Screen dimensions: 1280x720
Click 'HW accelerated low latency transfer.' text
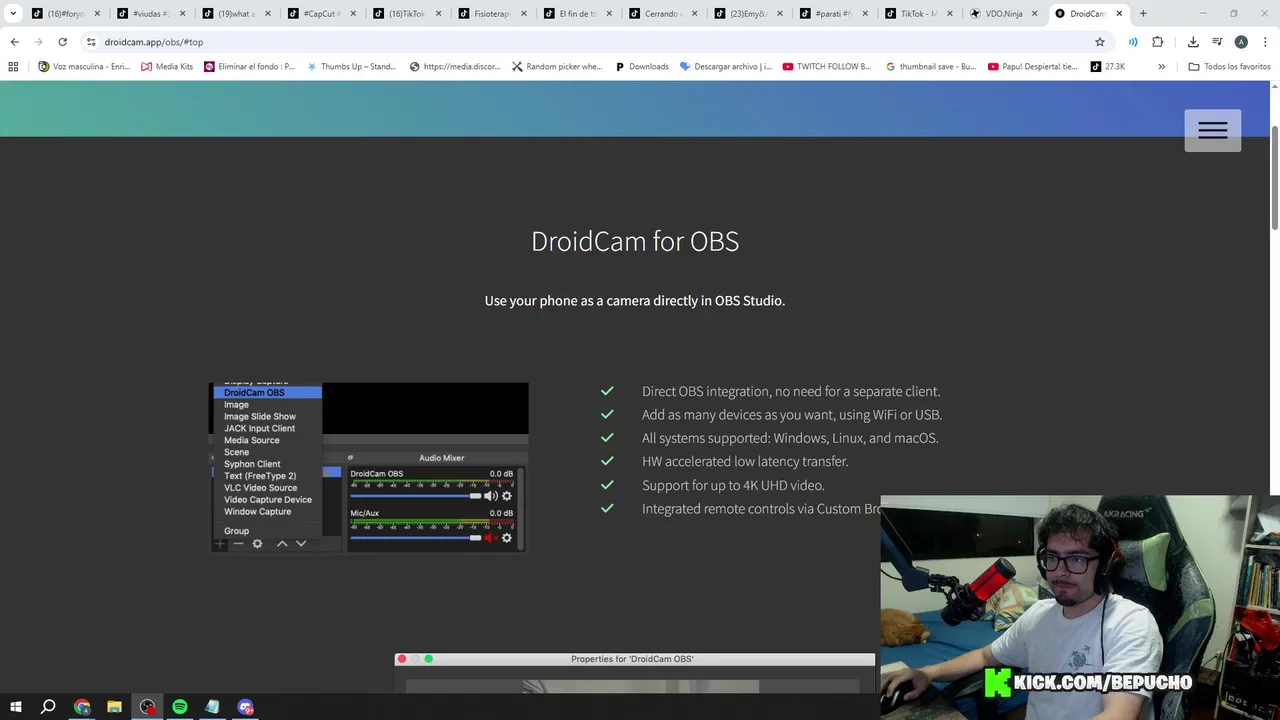click(745, 461)
